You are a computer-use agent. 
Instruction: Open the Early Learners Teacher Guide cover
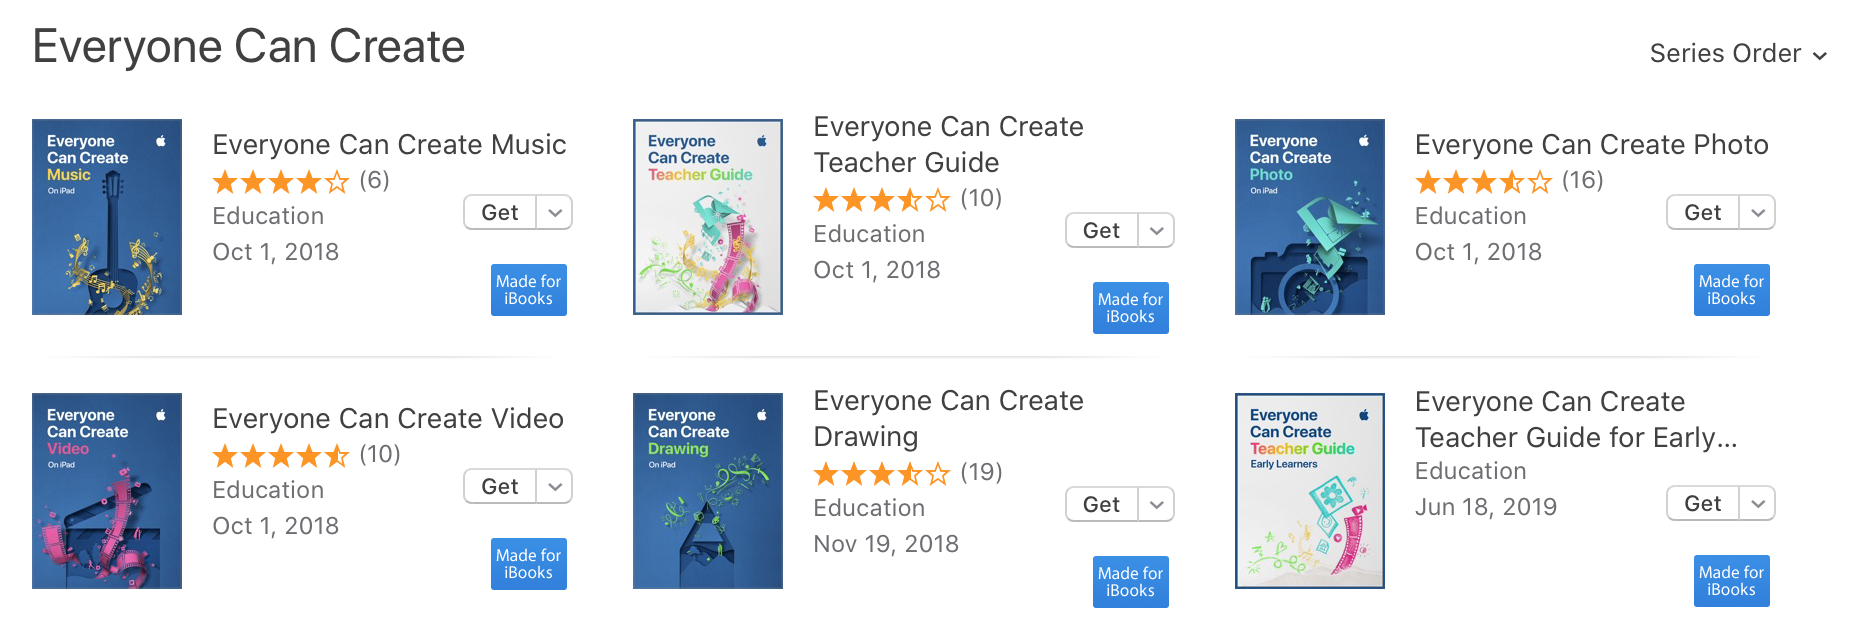1310,491
